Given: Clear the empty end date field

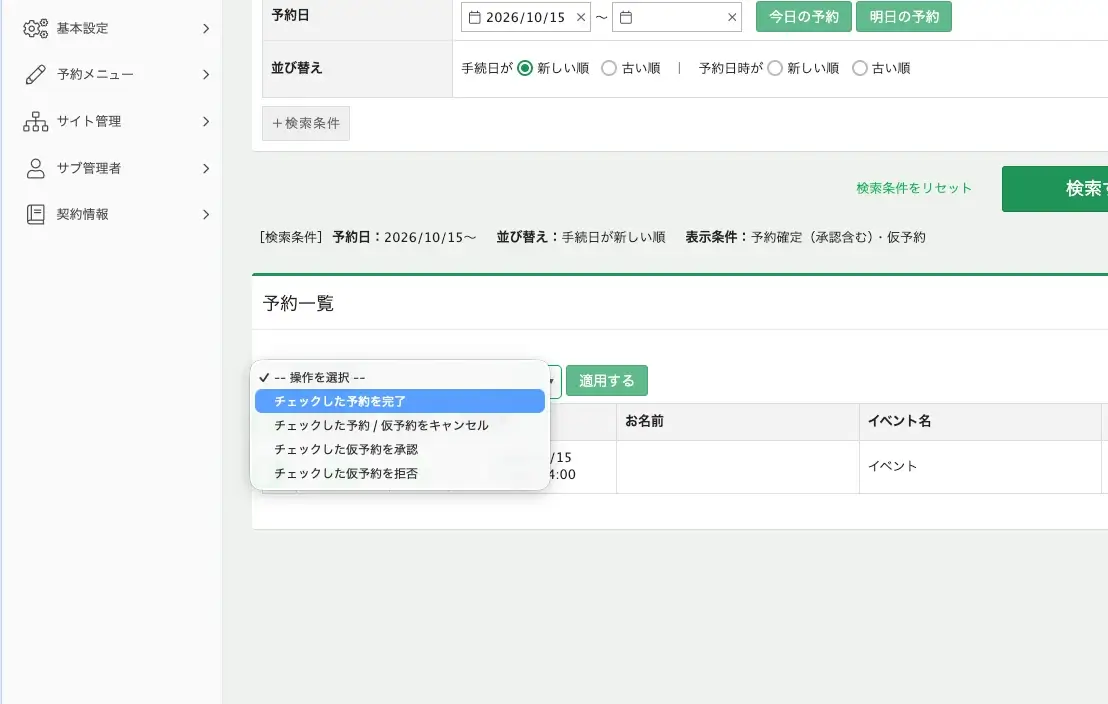Looking at the screenshot, I should pyautogui.click(x=732, y=18).
